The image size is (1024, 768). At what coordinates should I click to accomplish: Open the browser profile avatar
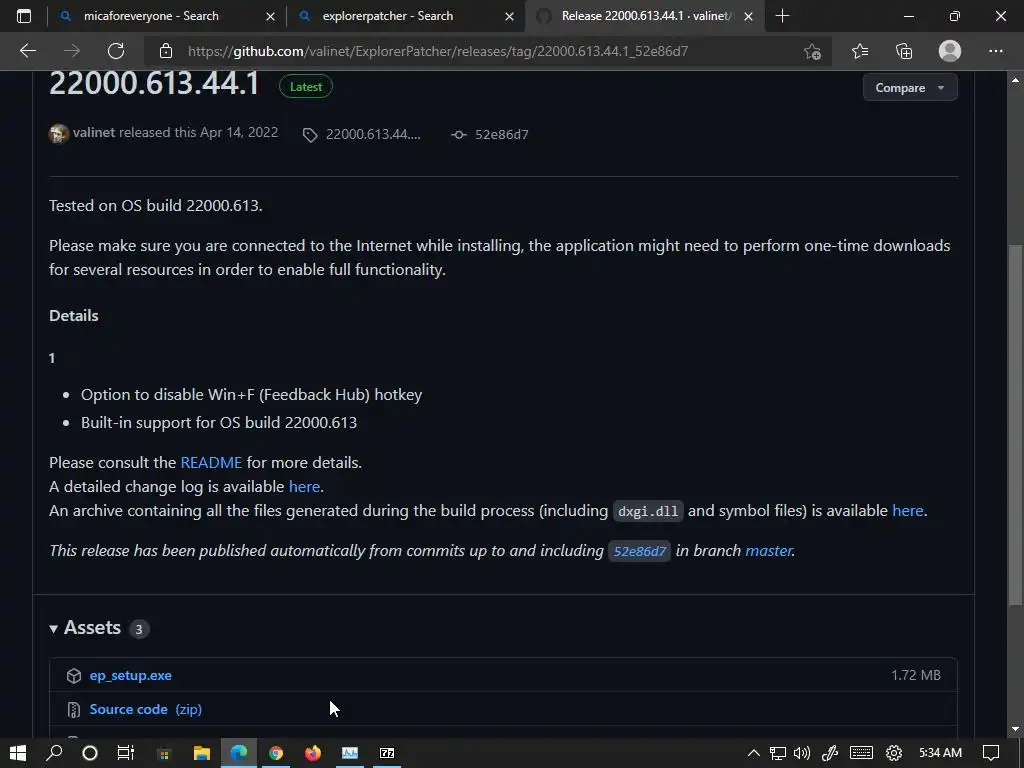click(950, 51)
